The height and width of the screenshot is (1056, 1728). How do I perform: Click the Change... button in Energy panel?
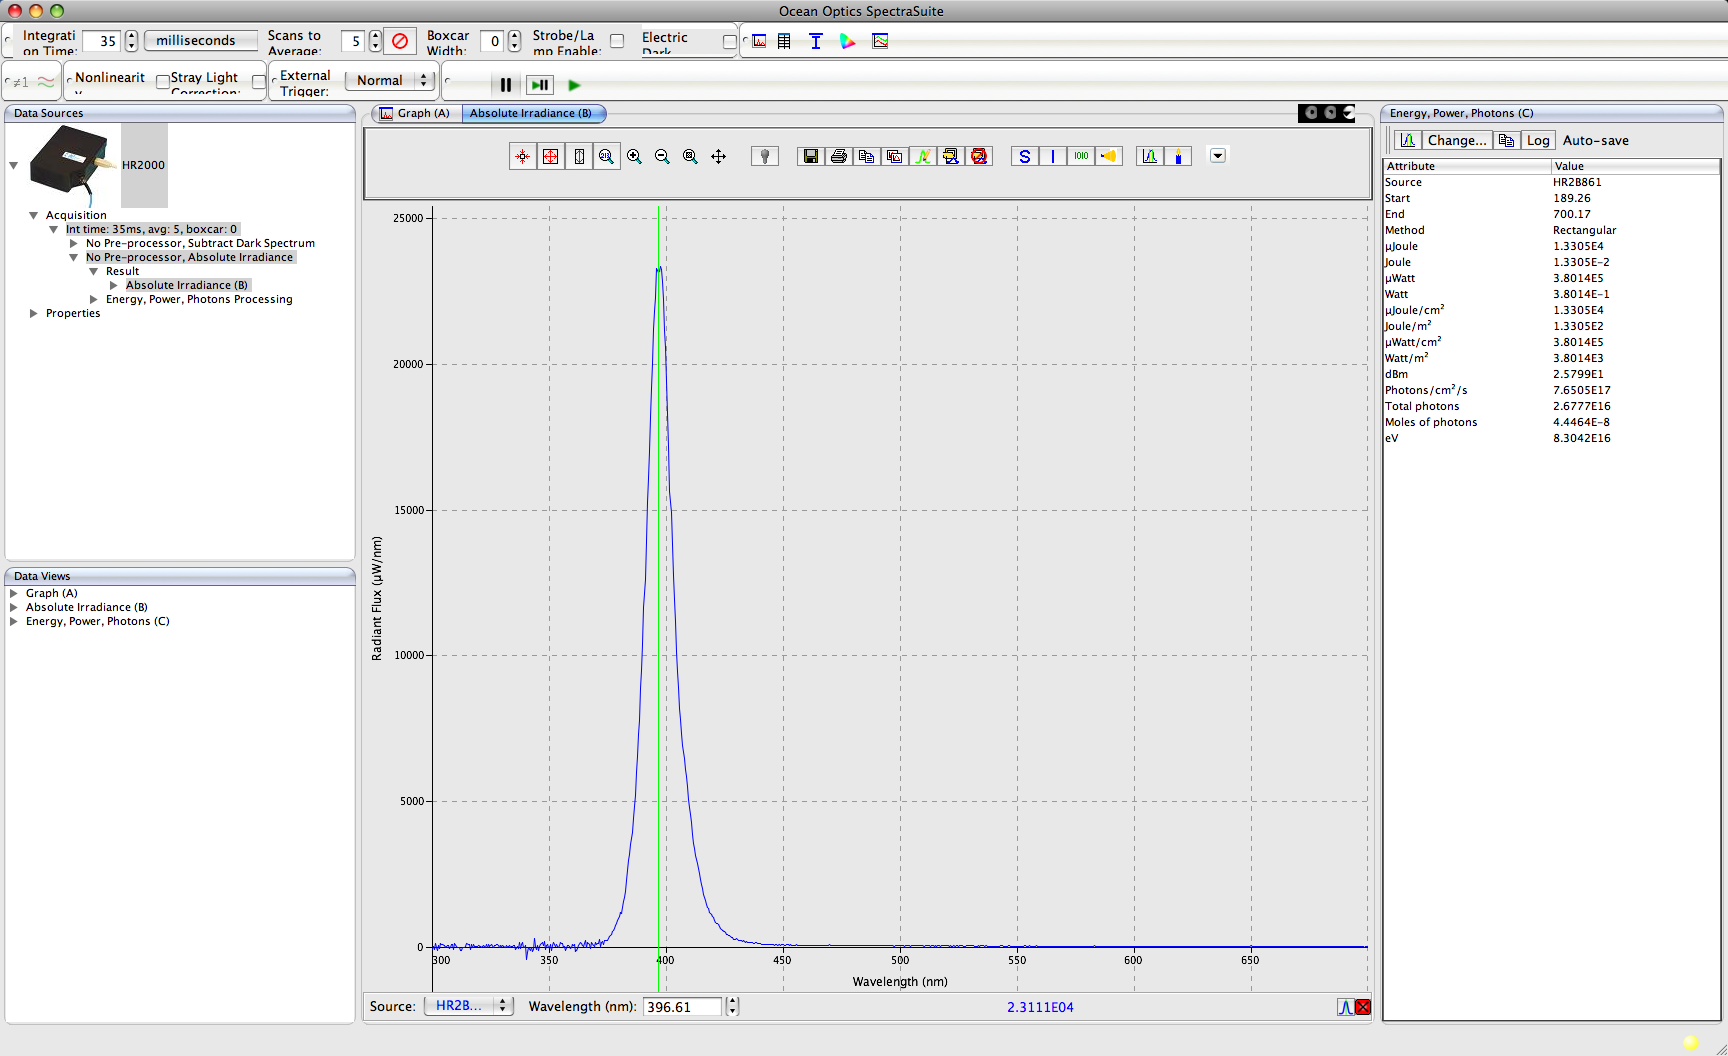[1457, 140]
